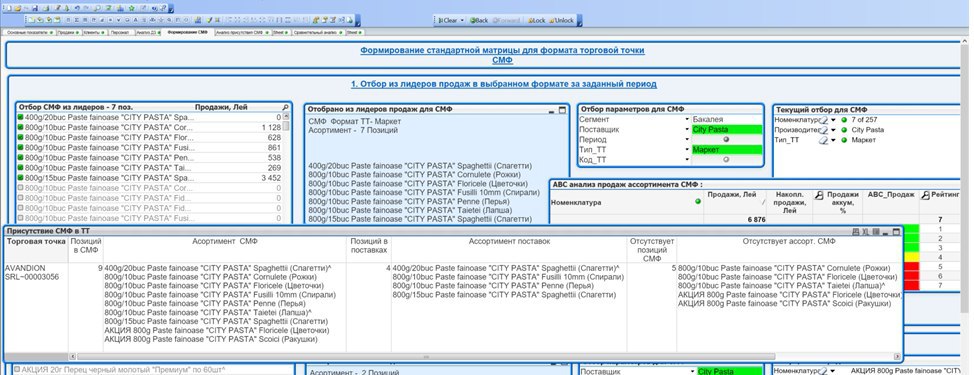Click the Back button
The image size is (974, 375).
click(479, 20)
